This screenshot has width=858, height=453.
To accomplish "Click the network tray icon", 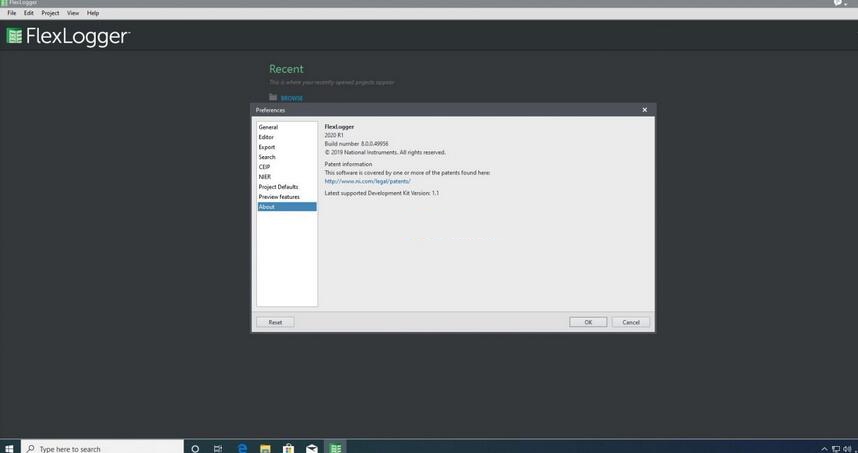I will 836,449.
